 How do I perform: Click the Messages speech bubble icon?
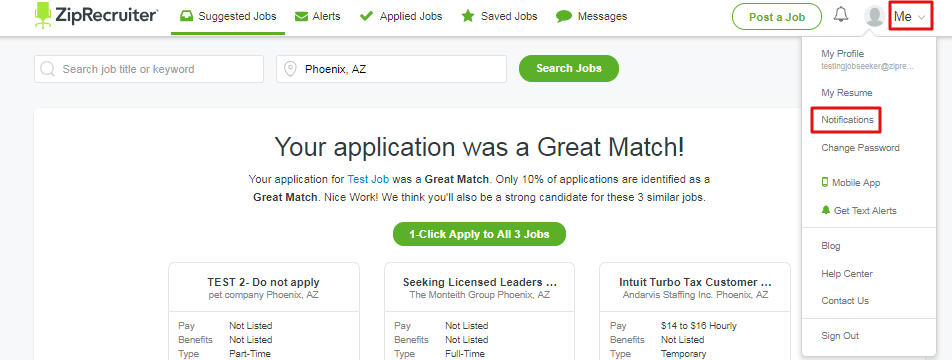click(564, 16)
